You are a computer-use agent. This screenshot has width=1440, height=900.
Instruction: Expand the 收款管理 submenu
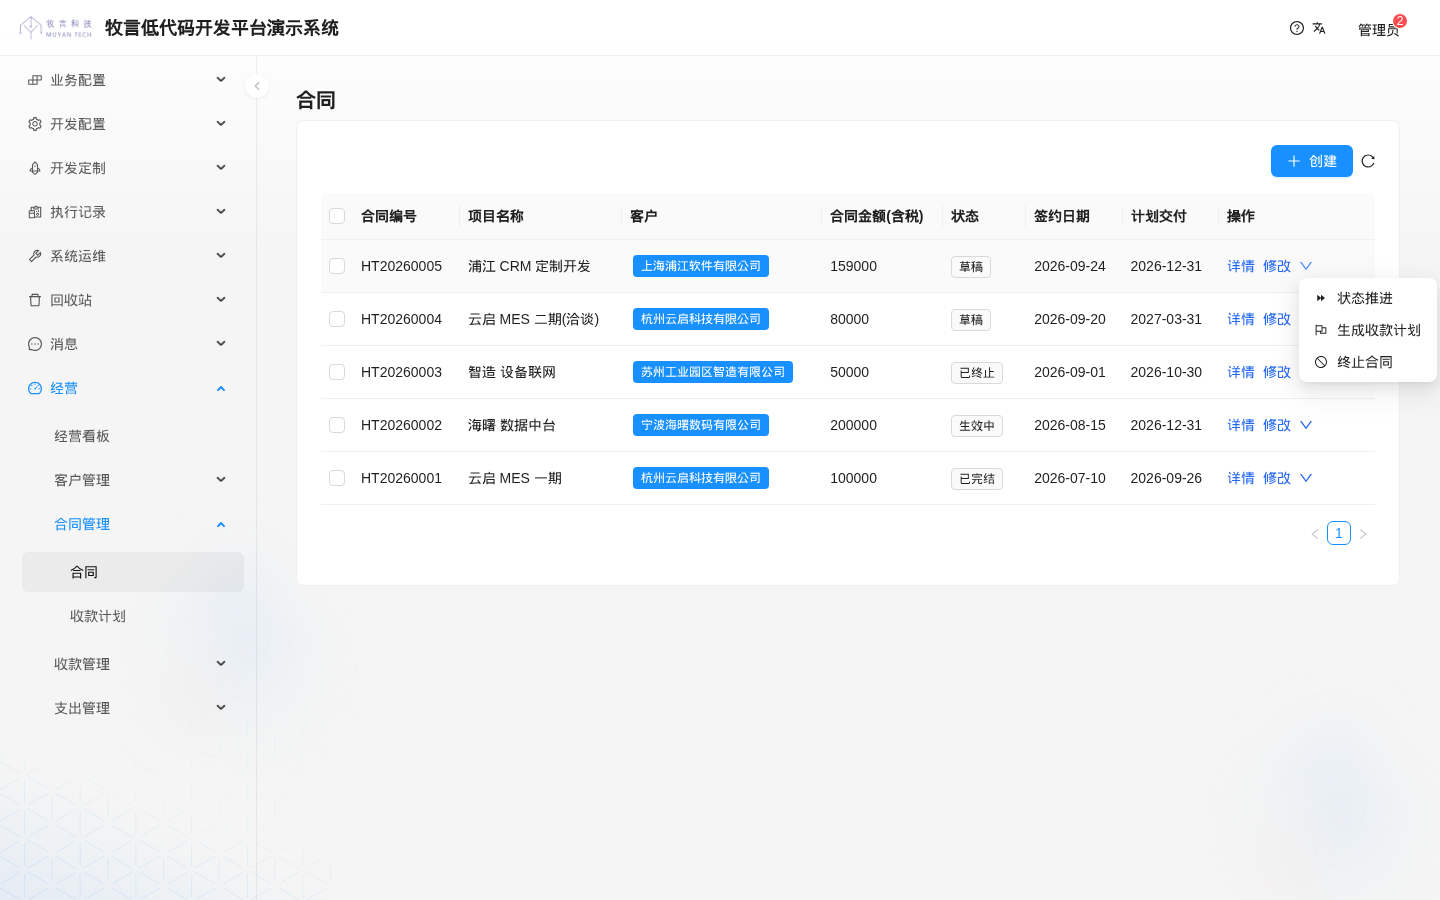(x=133, y=664)
